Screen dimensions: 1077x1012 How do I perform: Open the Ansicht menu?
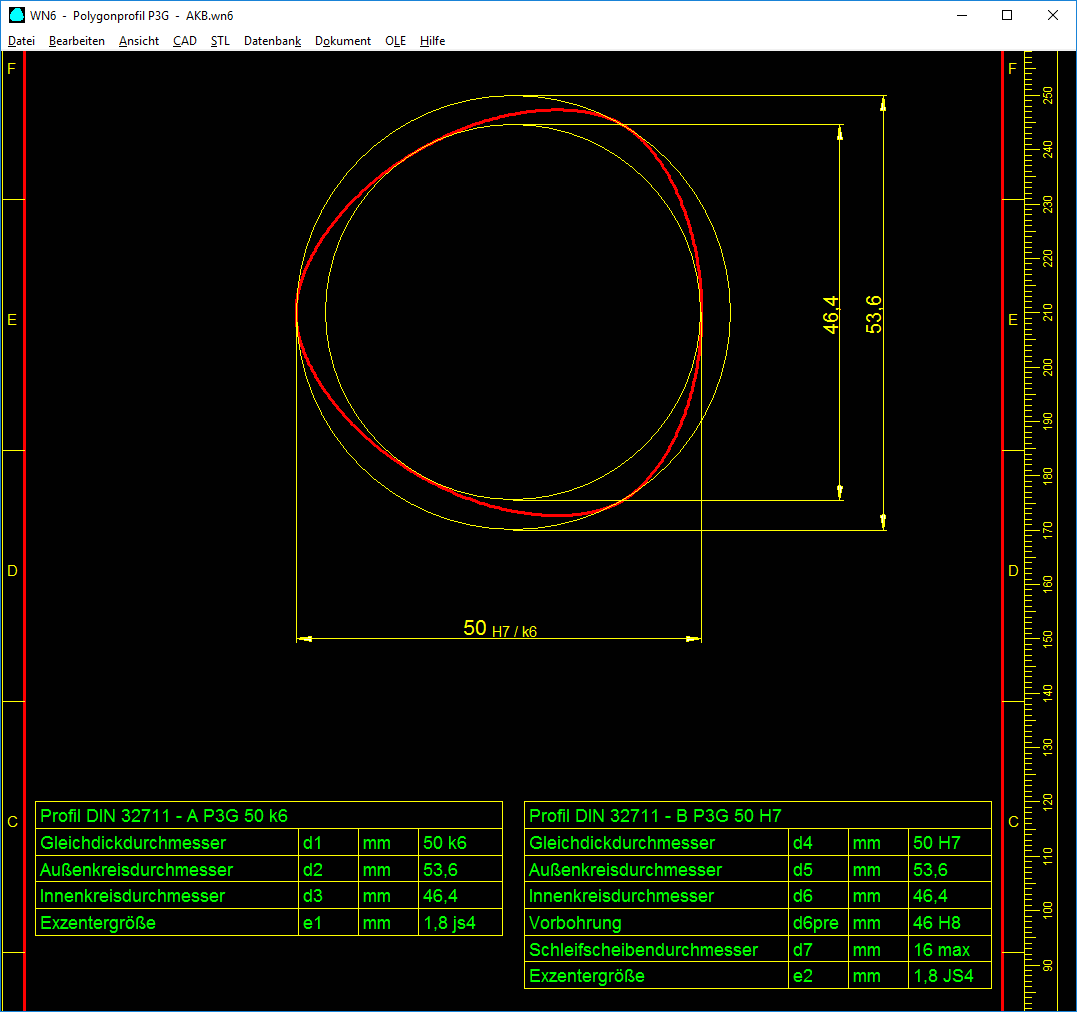click(139, 41)
